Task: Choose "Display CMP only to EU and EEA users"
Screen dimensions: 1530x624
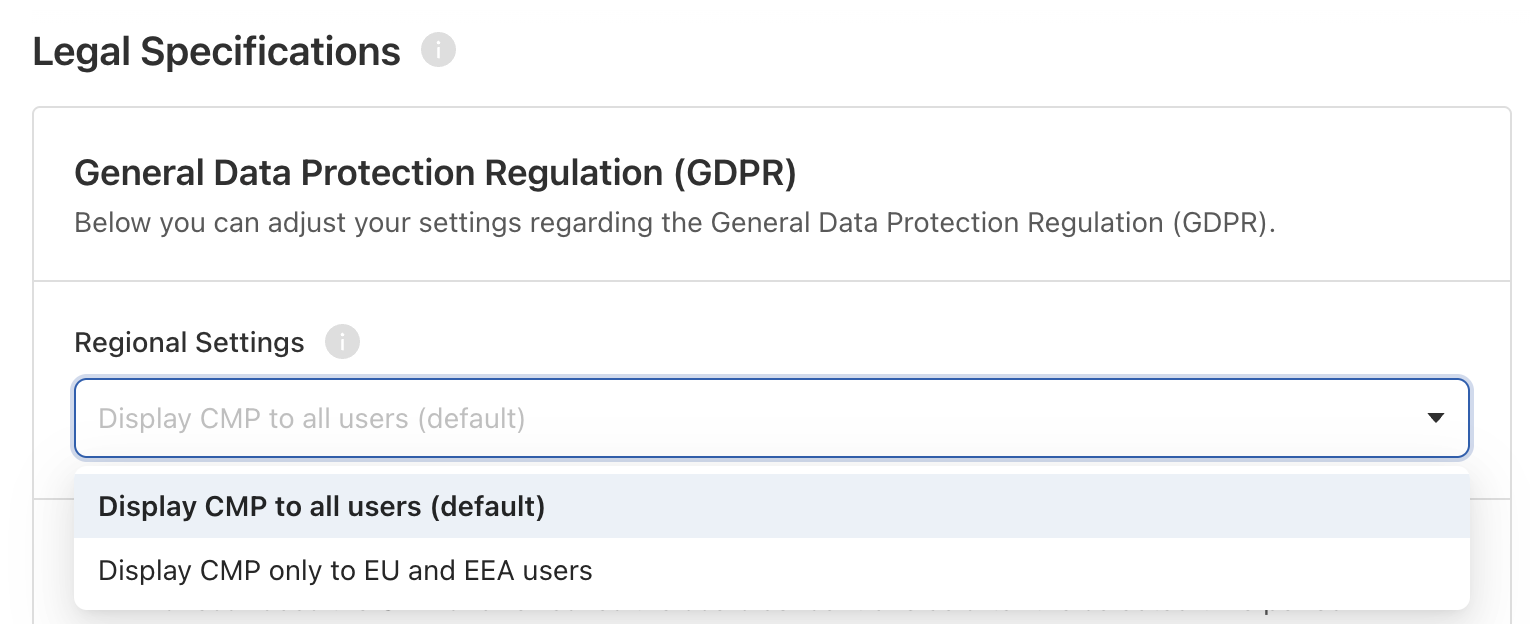Action: 772,570
